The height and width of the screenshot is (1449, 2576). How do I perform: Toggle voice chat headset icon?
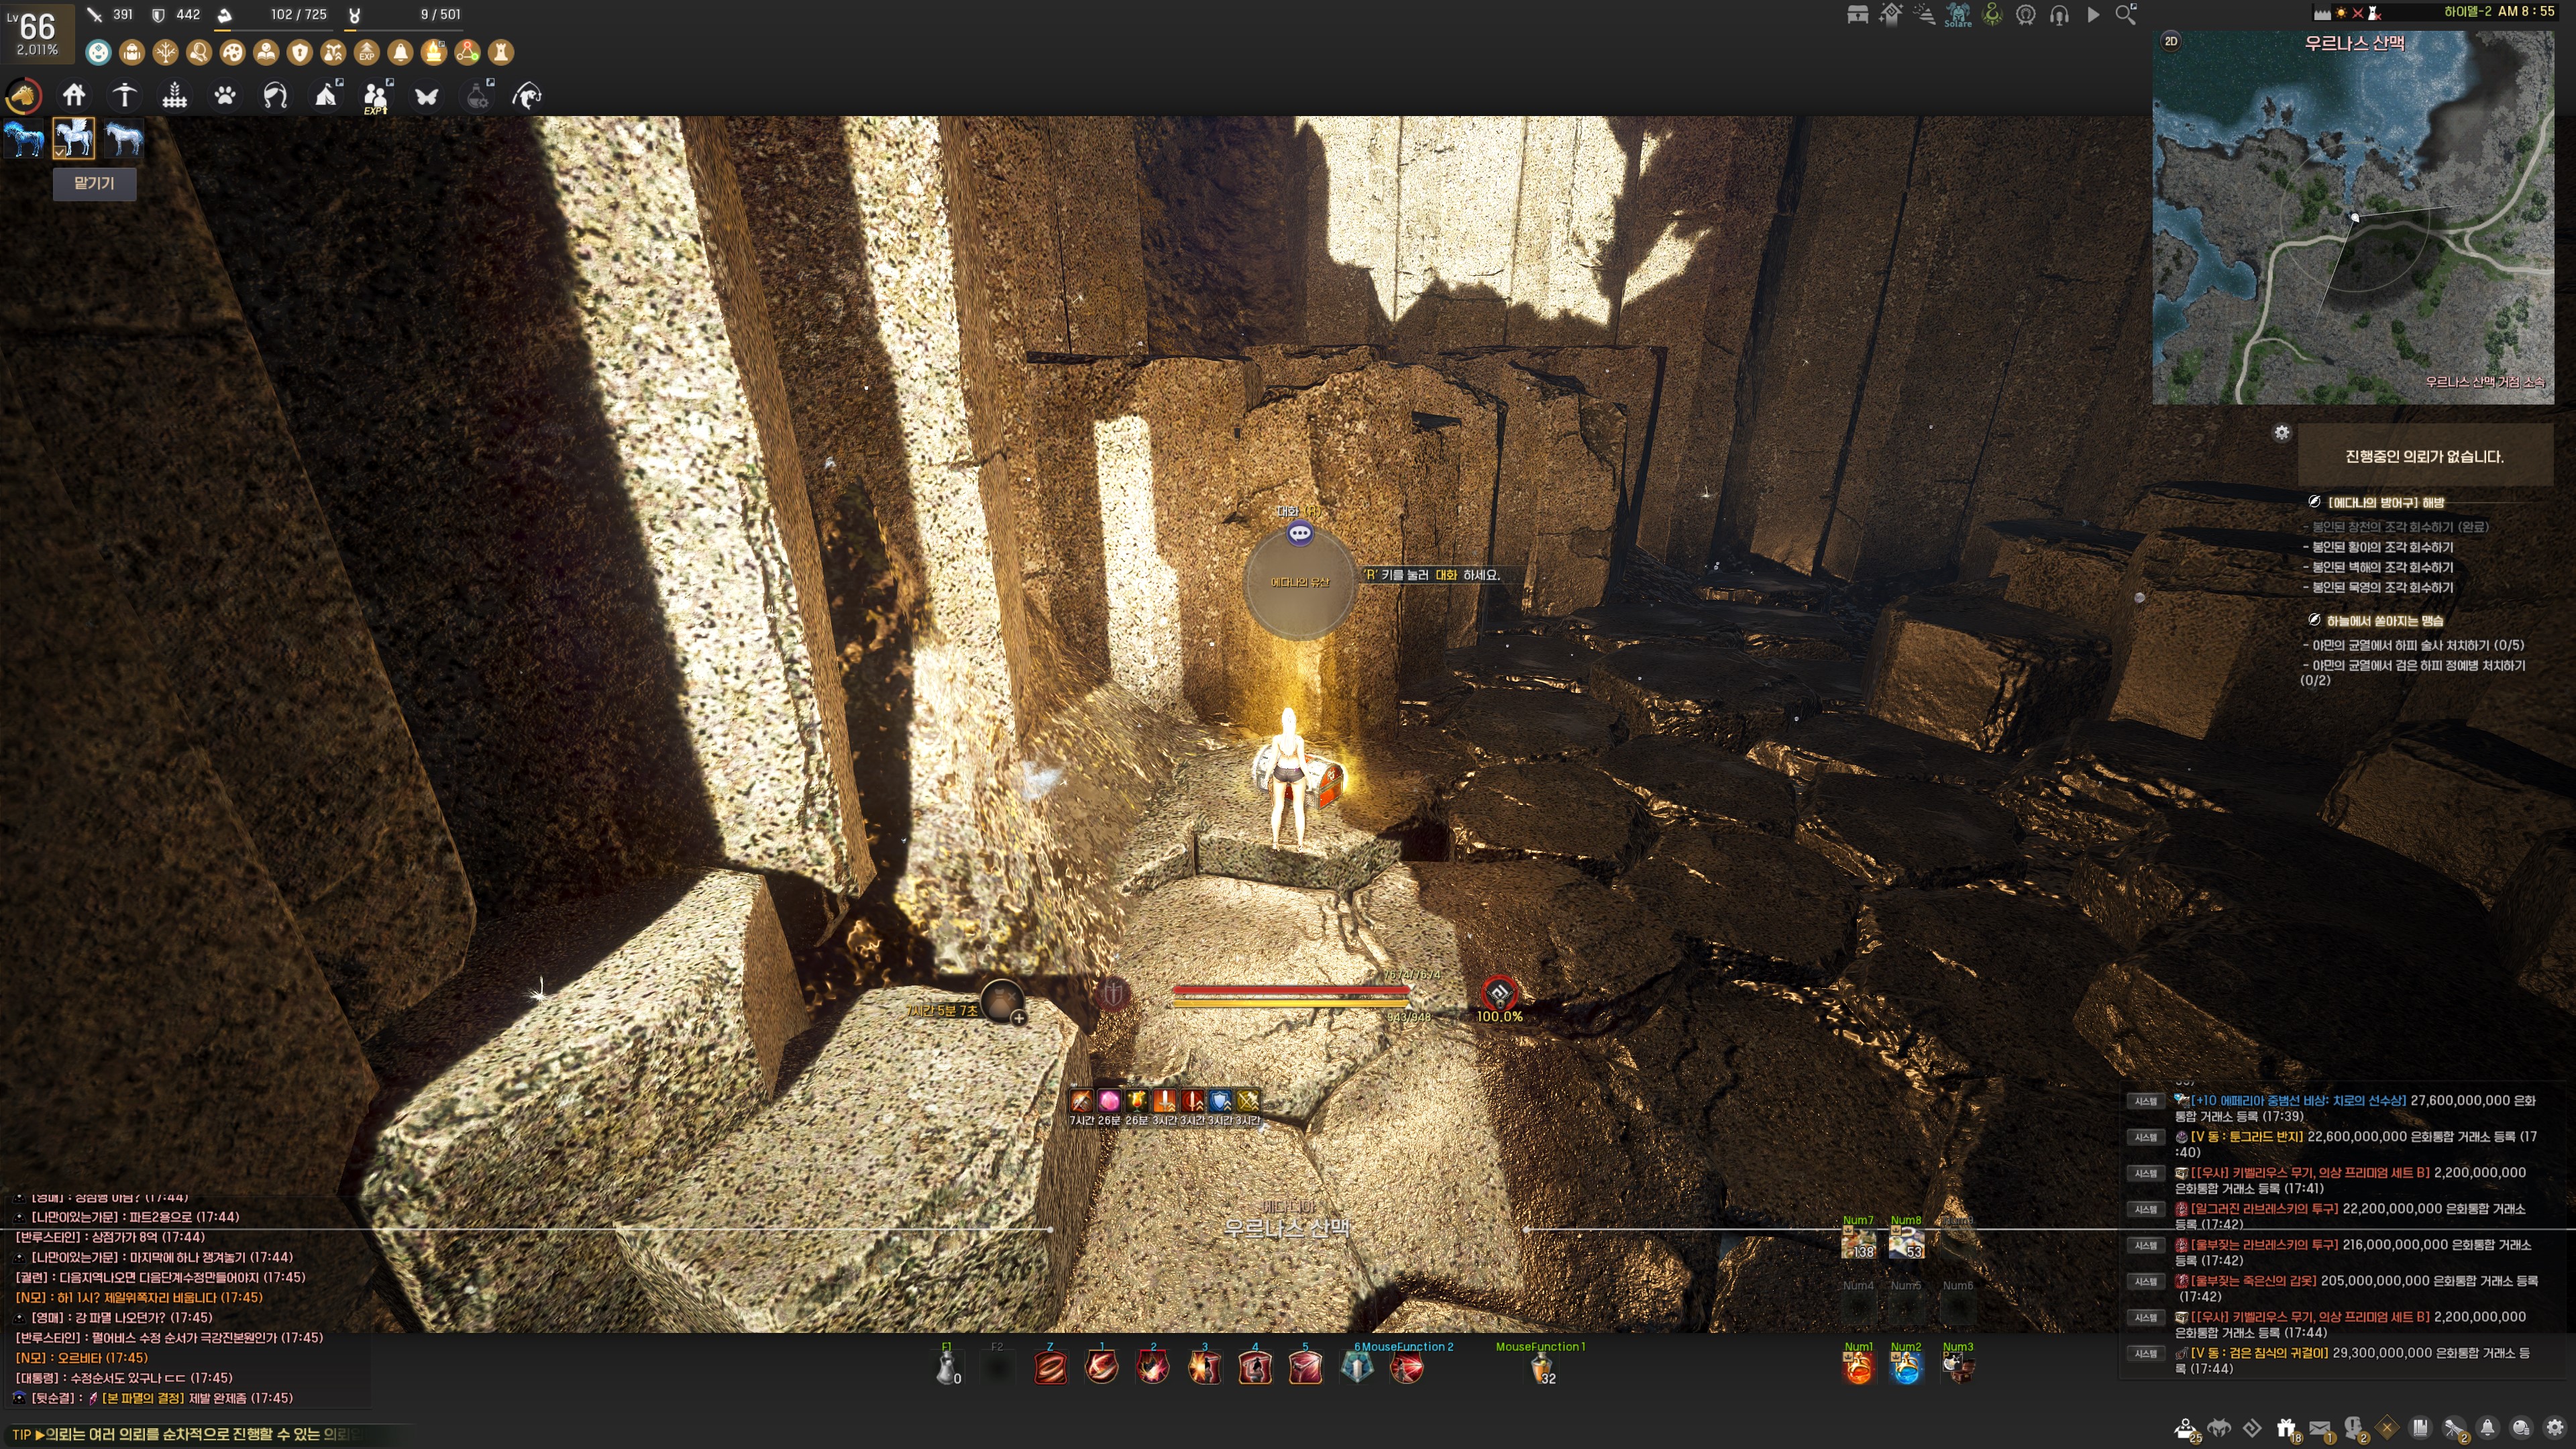click(2059, 14)
